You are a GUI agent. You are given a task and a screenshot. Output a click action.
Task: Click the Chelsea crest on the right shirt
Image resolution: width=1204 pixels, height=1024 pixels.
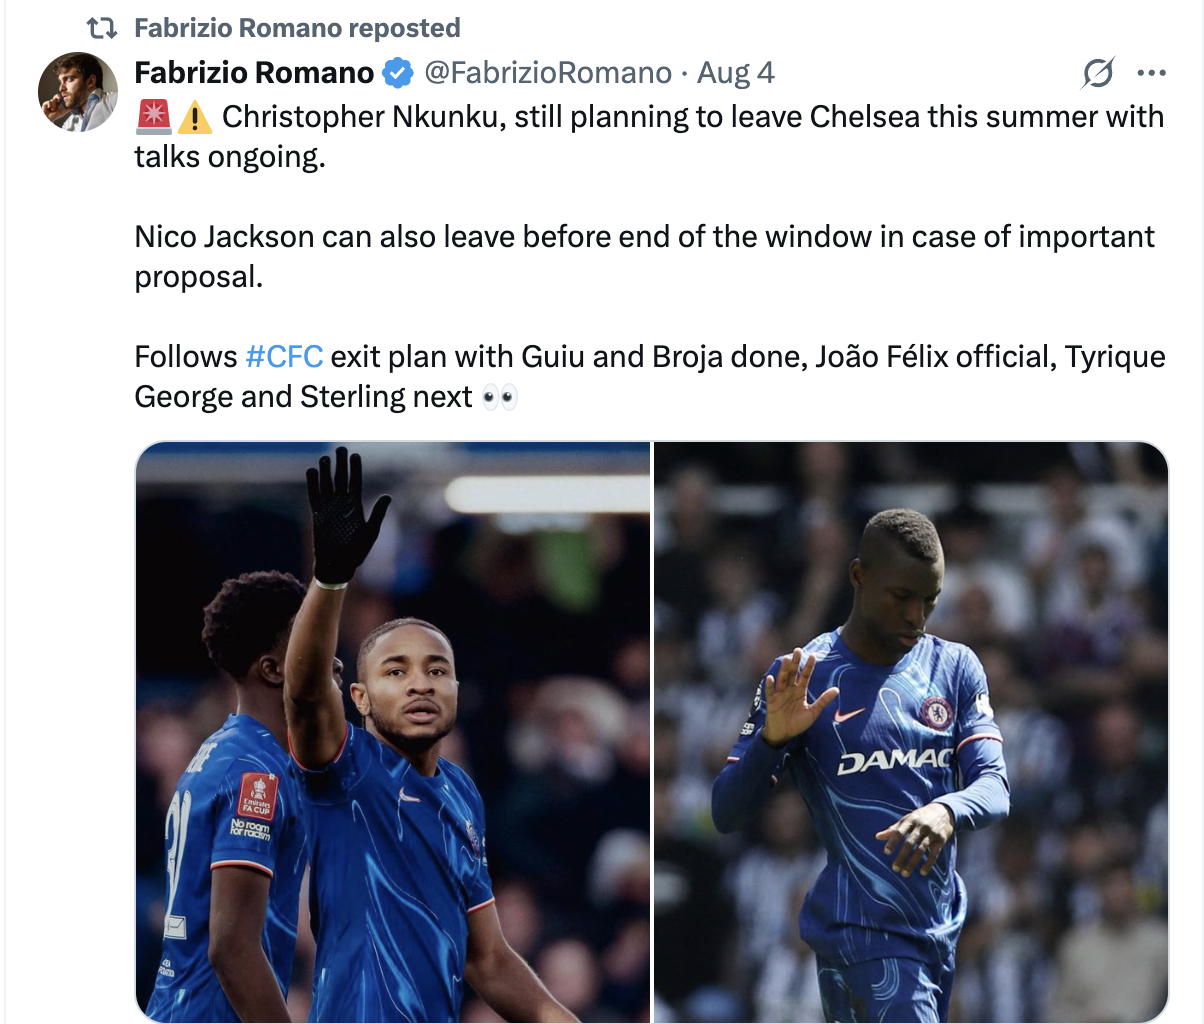pyautogui.click(x=936, y=713)
